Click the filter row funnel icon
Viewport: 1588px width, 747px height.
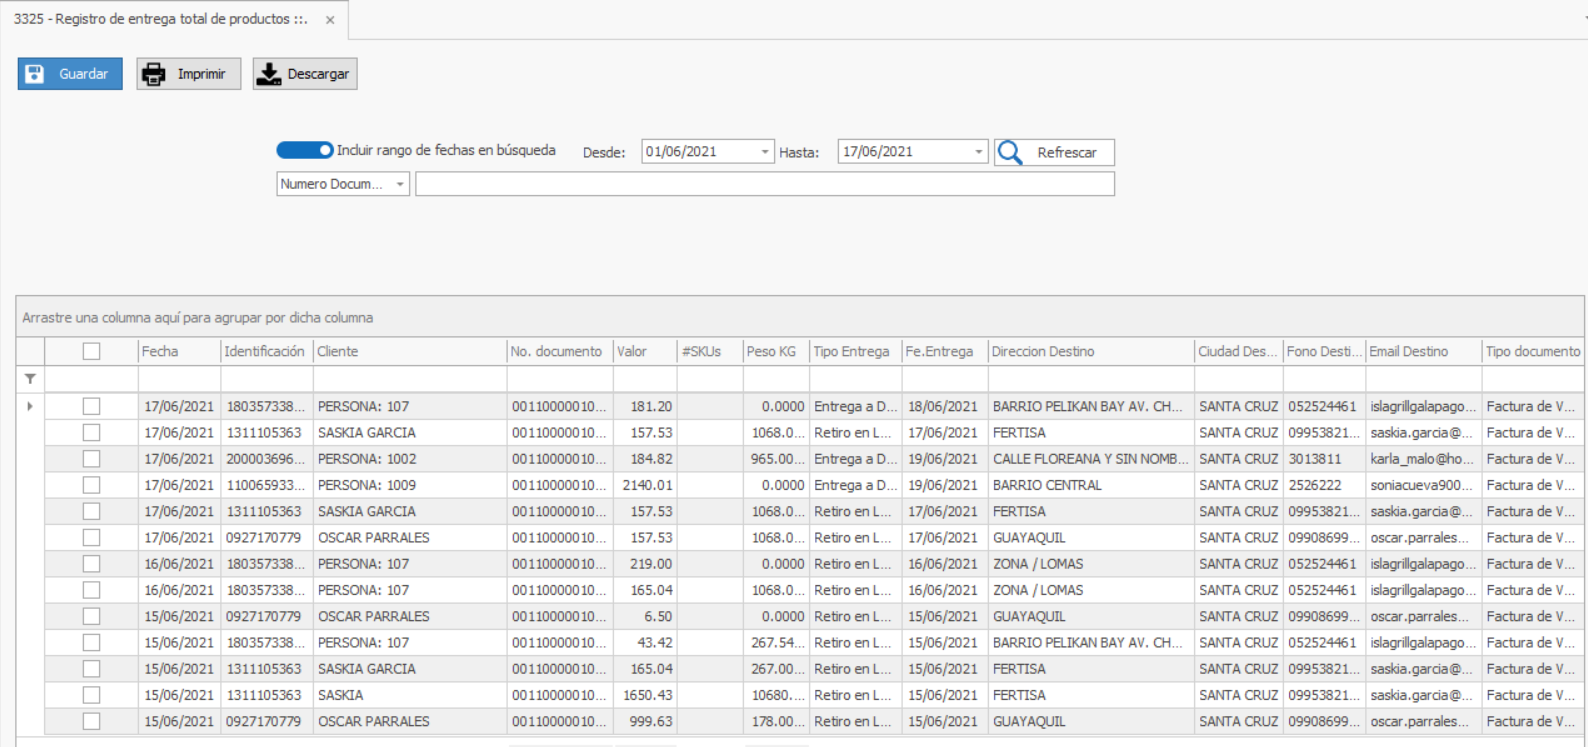tap(30, 379)
